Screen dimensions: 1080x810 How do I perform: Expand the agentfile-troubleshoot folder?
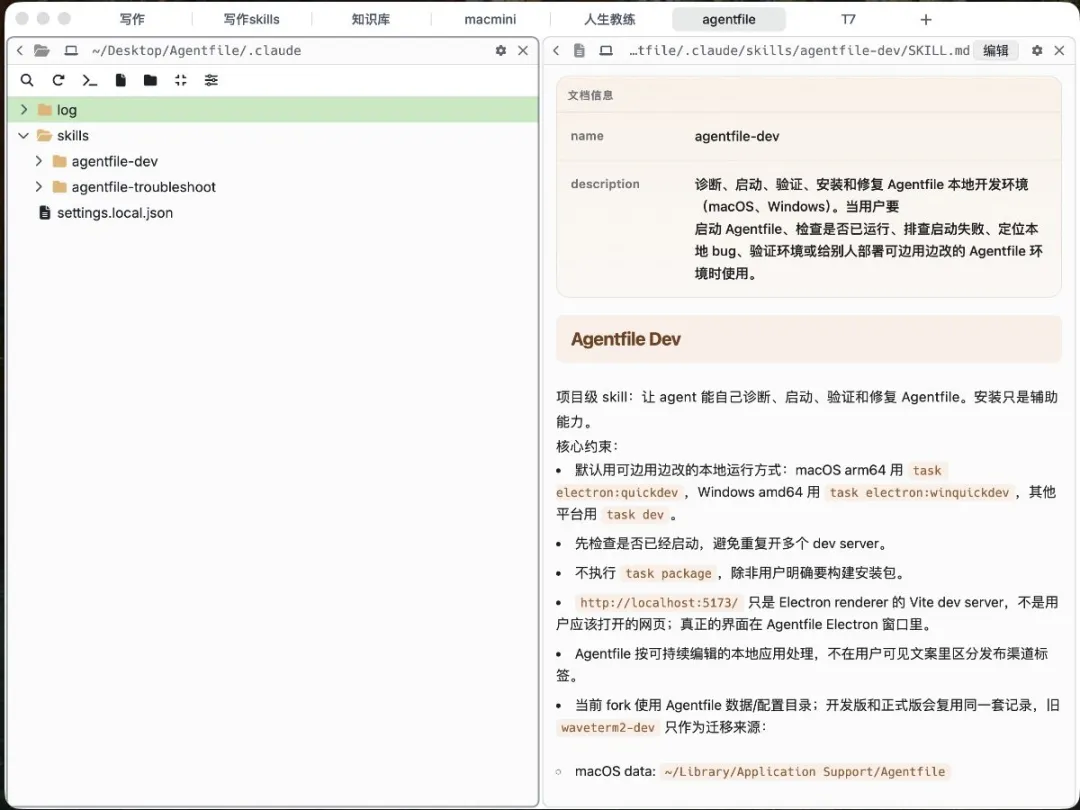tap(39, 187)
